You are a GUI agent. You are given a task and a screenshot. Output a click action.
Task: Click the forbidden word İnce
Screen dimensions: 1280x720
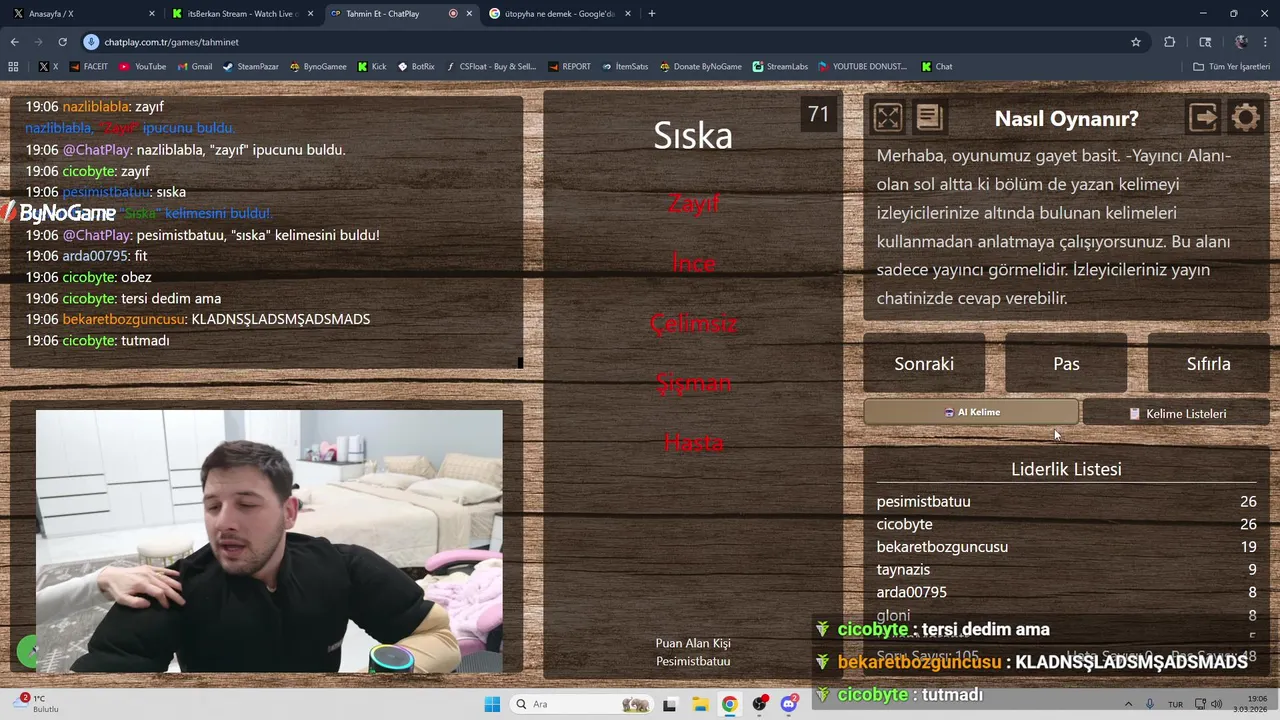tap(693, 263)
